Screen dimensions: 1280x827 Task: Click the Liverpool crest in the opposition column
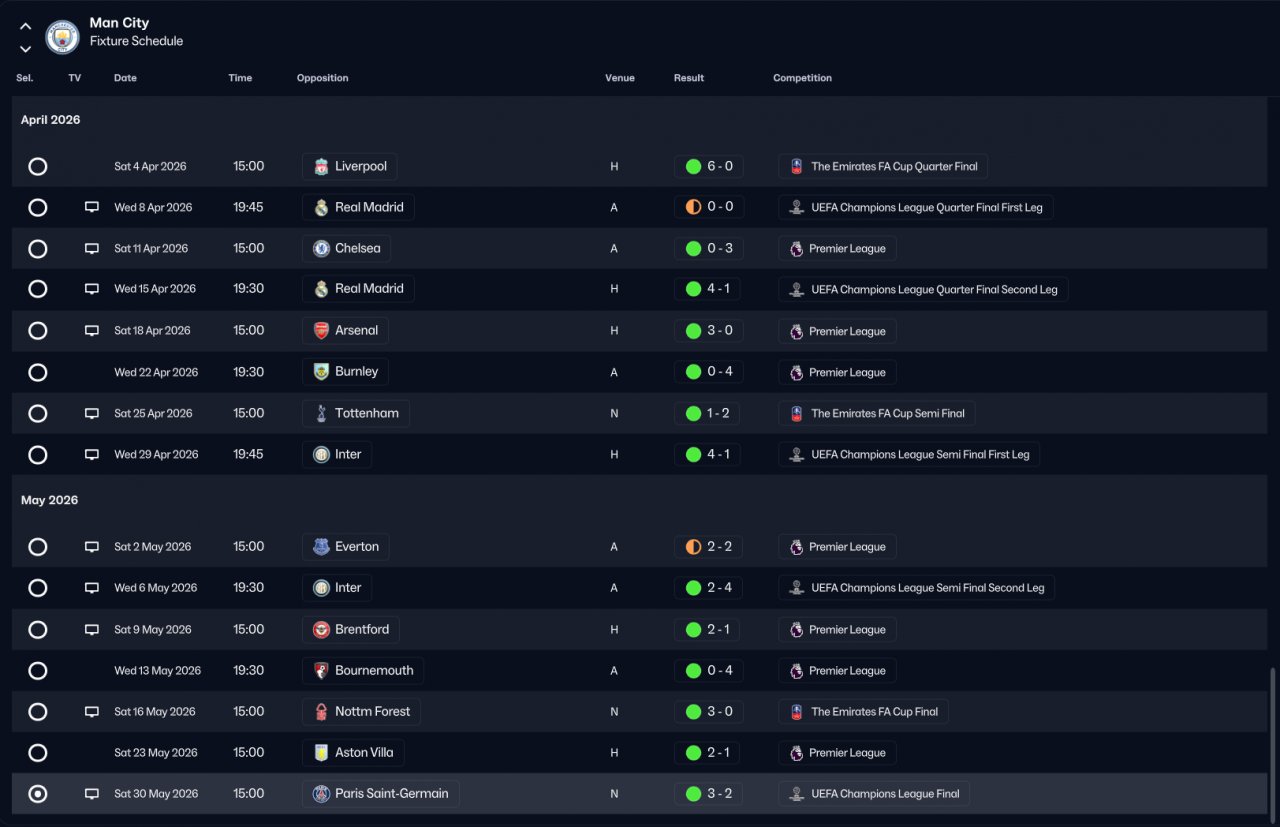click(x=321, y=166)
